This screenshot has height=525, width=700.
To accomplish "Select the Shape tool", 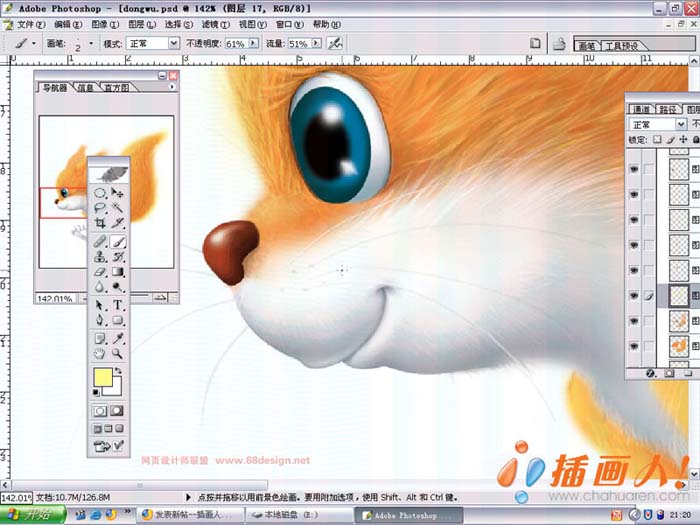I will [117, 320].
